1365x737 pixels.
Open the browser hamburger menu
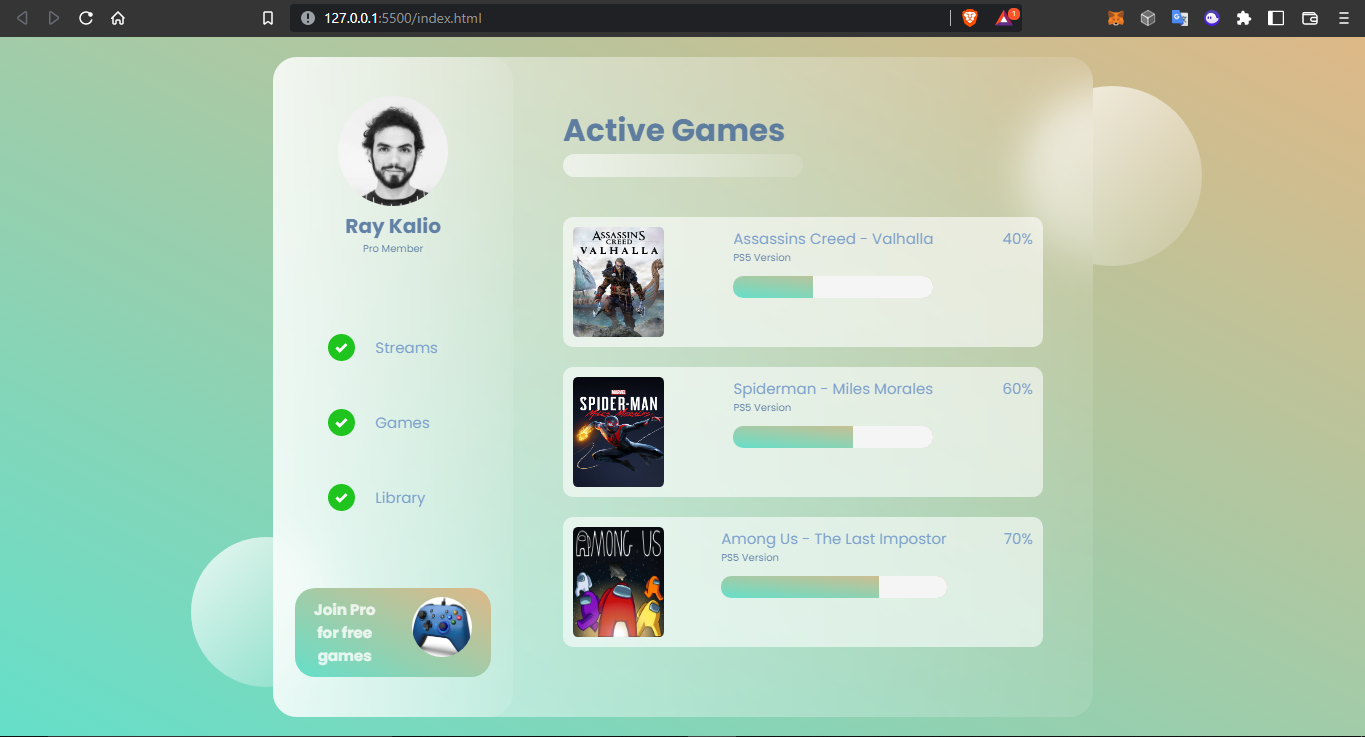(x=1344, y=18)
